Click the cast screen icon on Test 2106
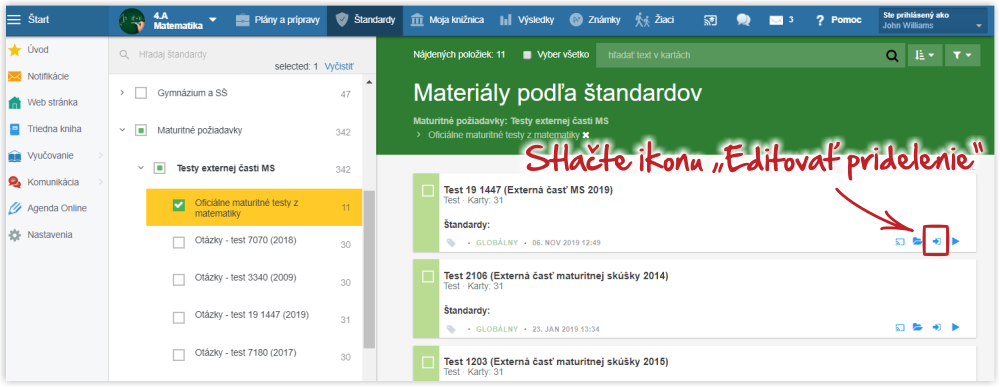The height and width of the screenshot is (387, 1000). tap(900, 328)
